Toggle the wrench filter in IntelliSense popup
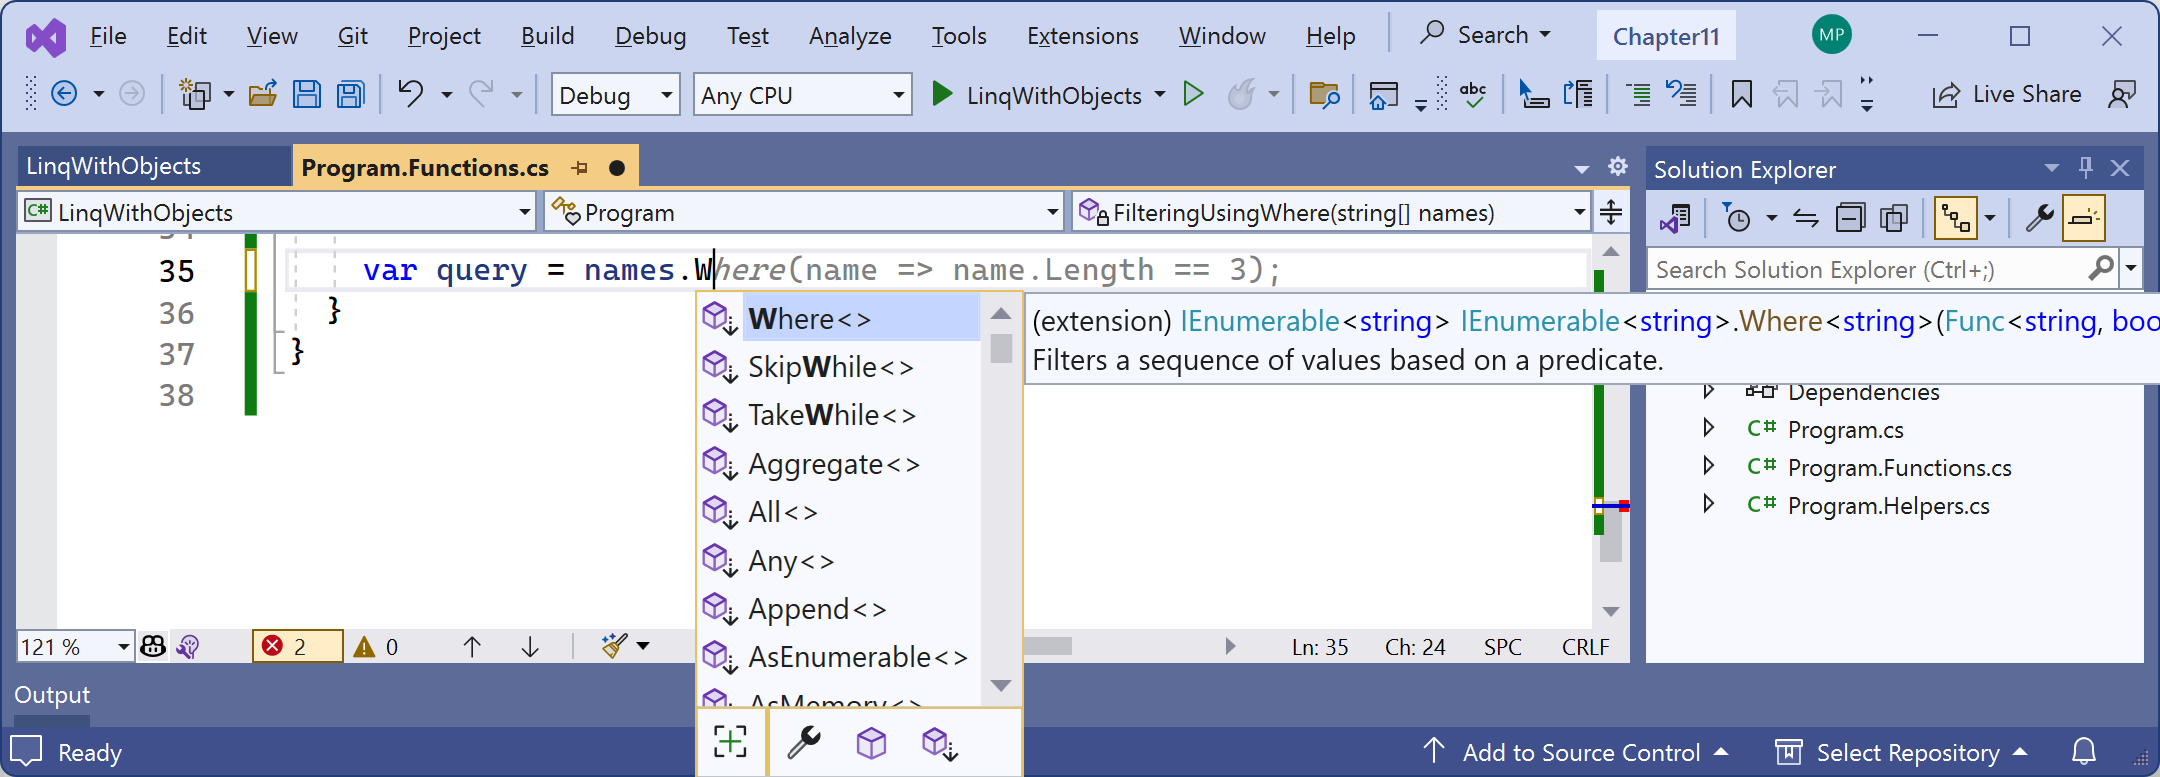This screenshot has width=2160, height=777. click(804, 742)
